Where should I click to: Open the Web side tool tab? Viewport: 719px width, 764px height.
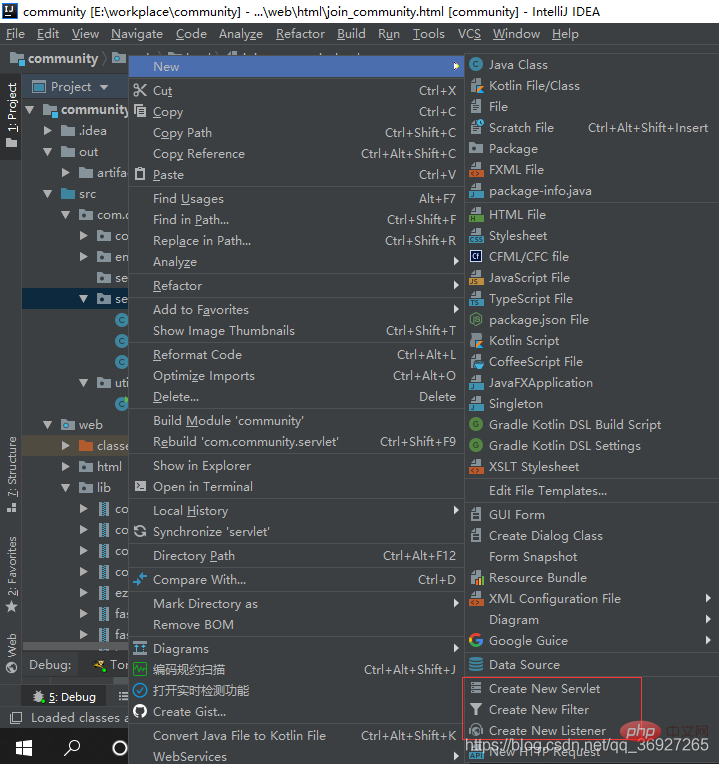coord(12,652)
